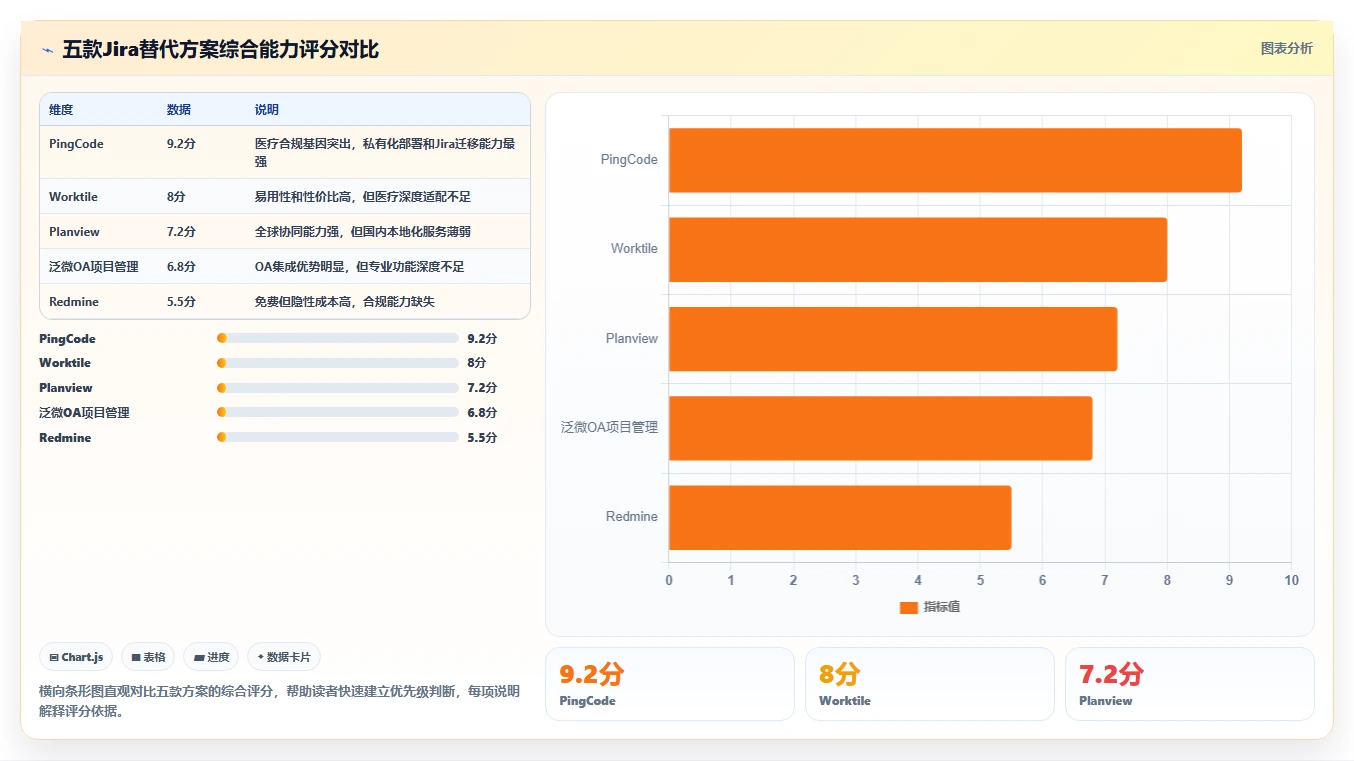This screenshot has height=761, width=1354.
Task: Click the Planview progress bar
Action: tap(337, 388)
